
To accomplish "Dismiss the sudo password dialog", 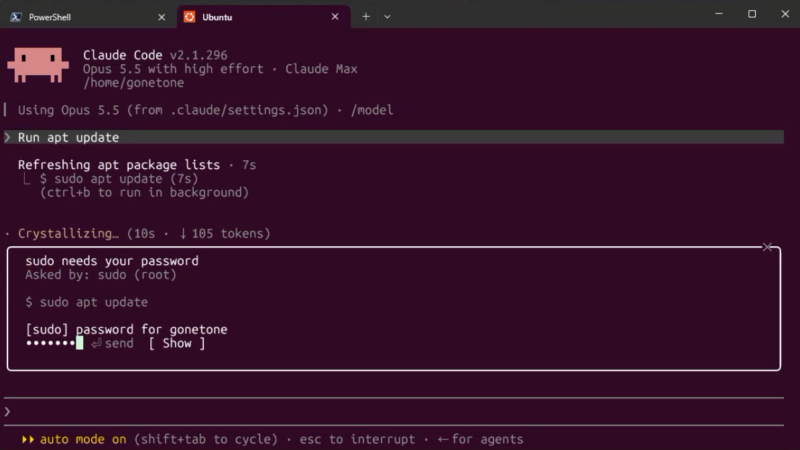I will pyautogui.click(x=767, y=247).
